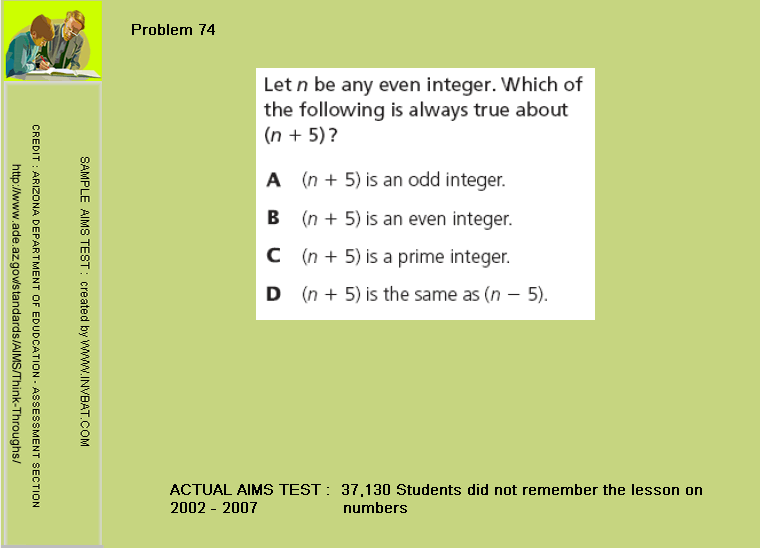Click the word "numbers" at the bottom
760x548 pixels.
[375, 508]
